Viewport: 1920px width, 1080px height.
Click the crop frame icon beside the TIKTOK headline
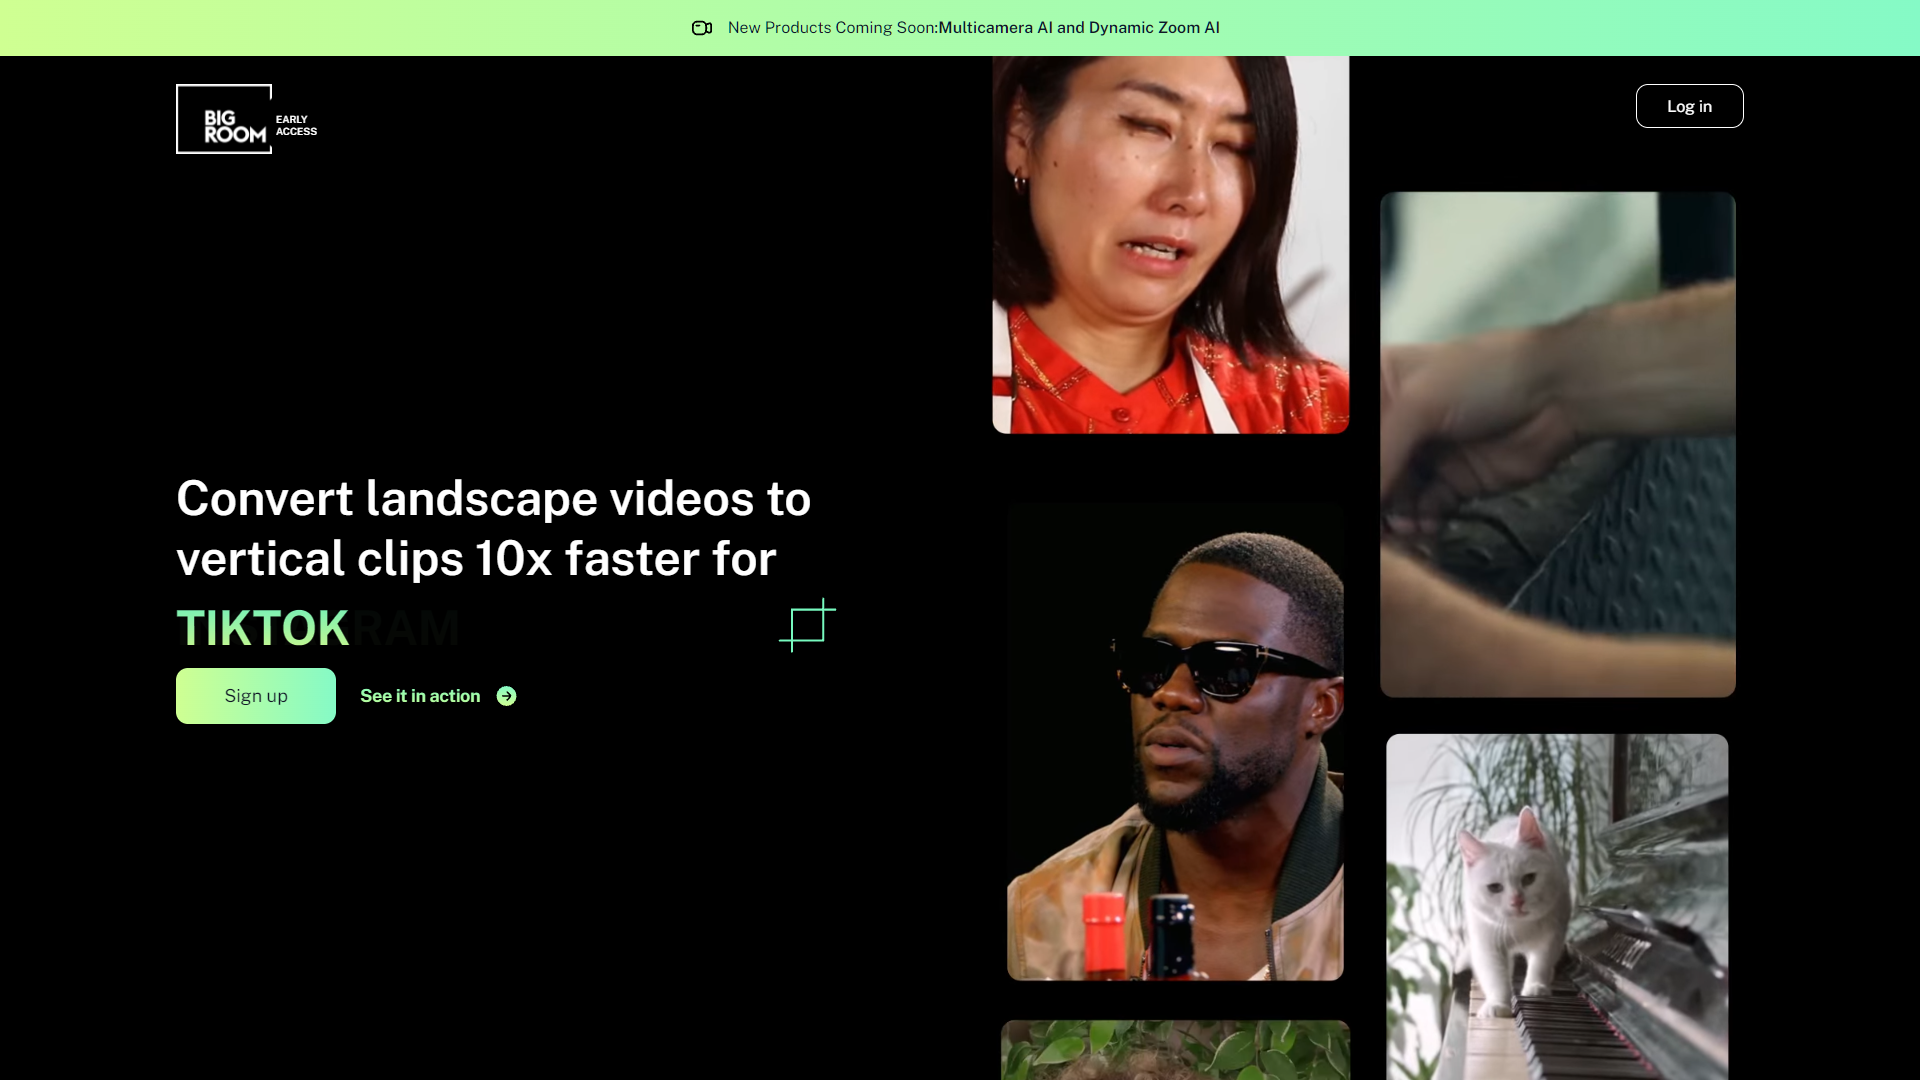(x=806, y=624)
